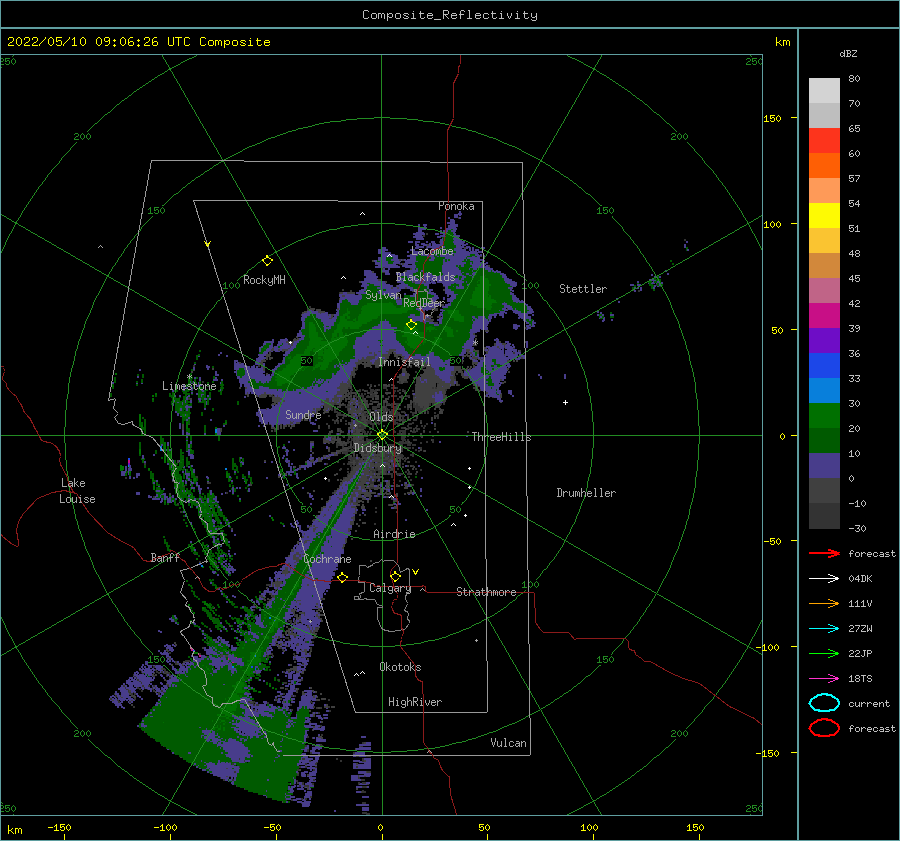Image resolution: width=900 pixels, height=841 pixels.
Task: Click the Calgary city label
Action: 390,588
